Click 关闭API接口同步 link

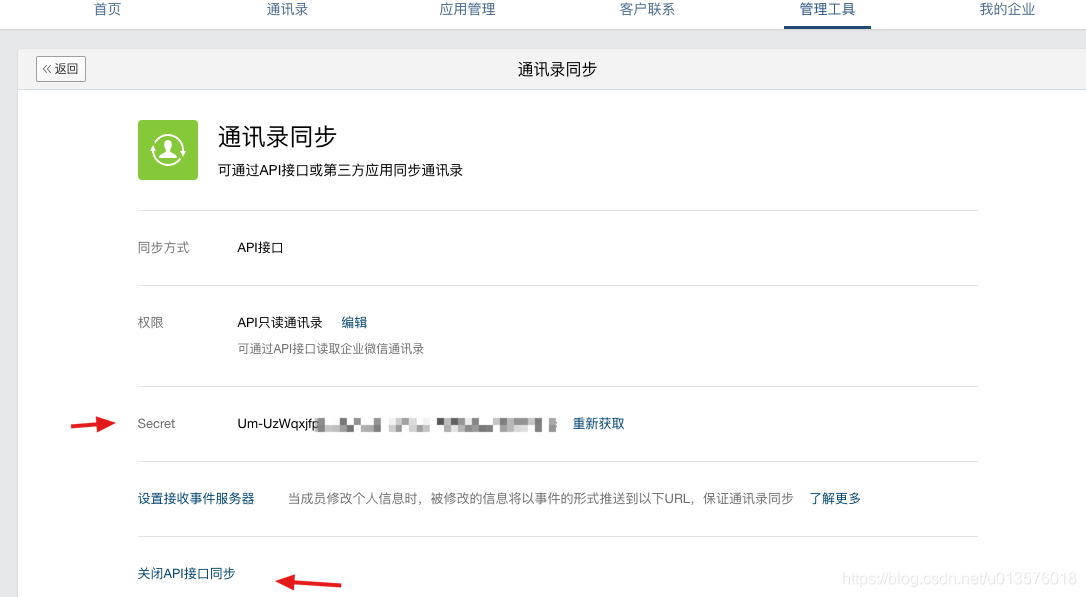coord(186,573)
